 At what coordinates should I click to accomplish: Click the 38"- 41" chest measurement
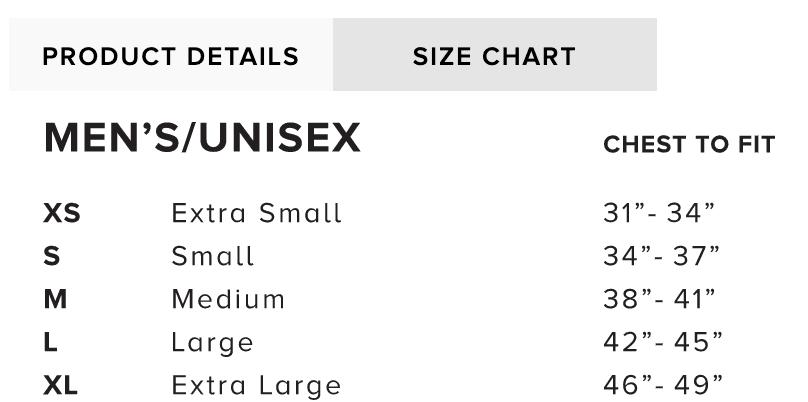[660, 299]
